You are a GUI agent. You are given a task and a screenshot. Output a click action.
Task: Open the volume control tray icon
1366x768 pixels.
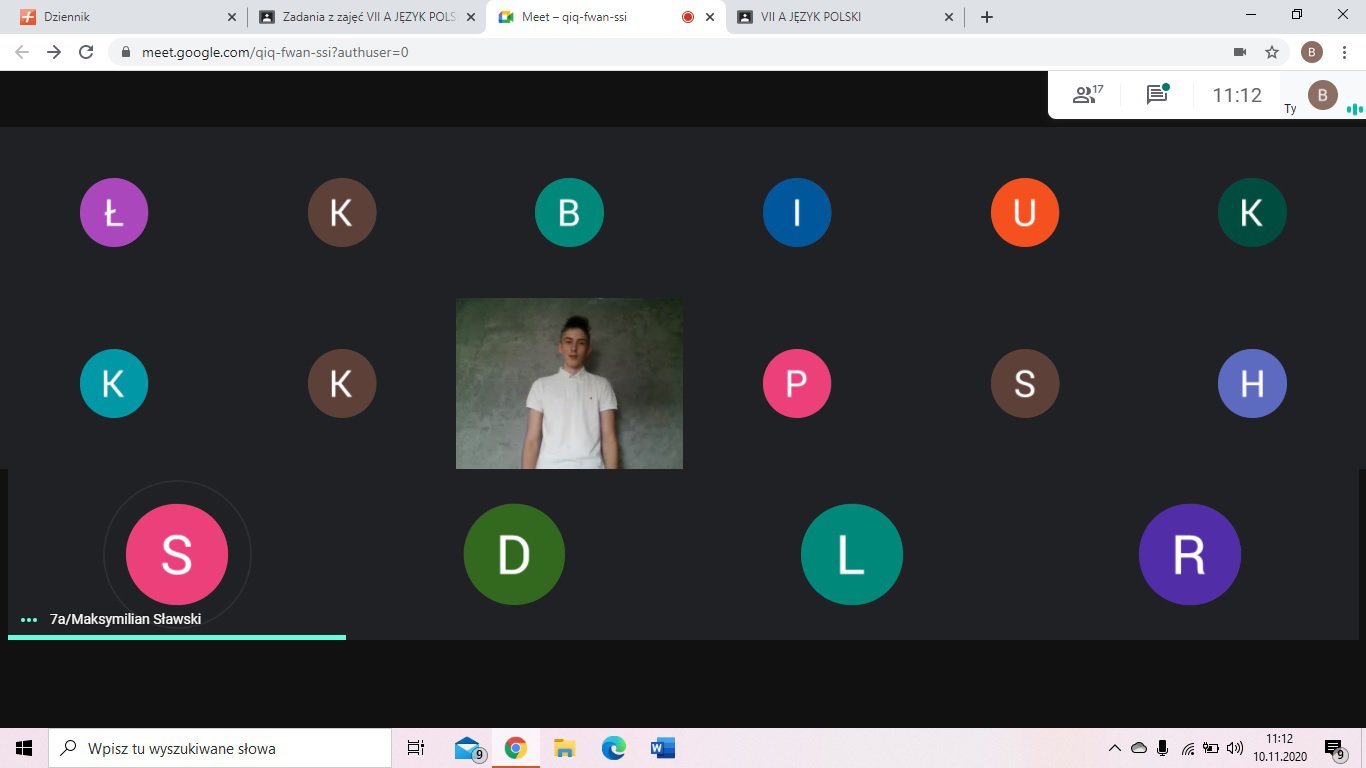[x=1235, y=748]
